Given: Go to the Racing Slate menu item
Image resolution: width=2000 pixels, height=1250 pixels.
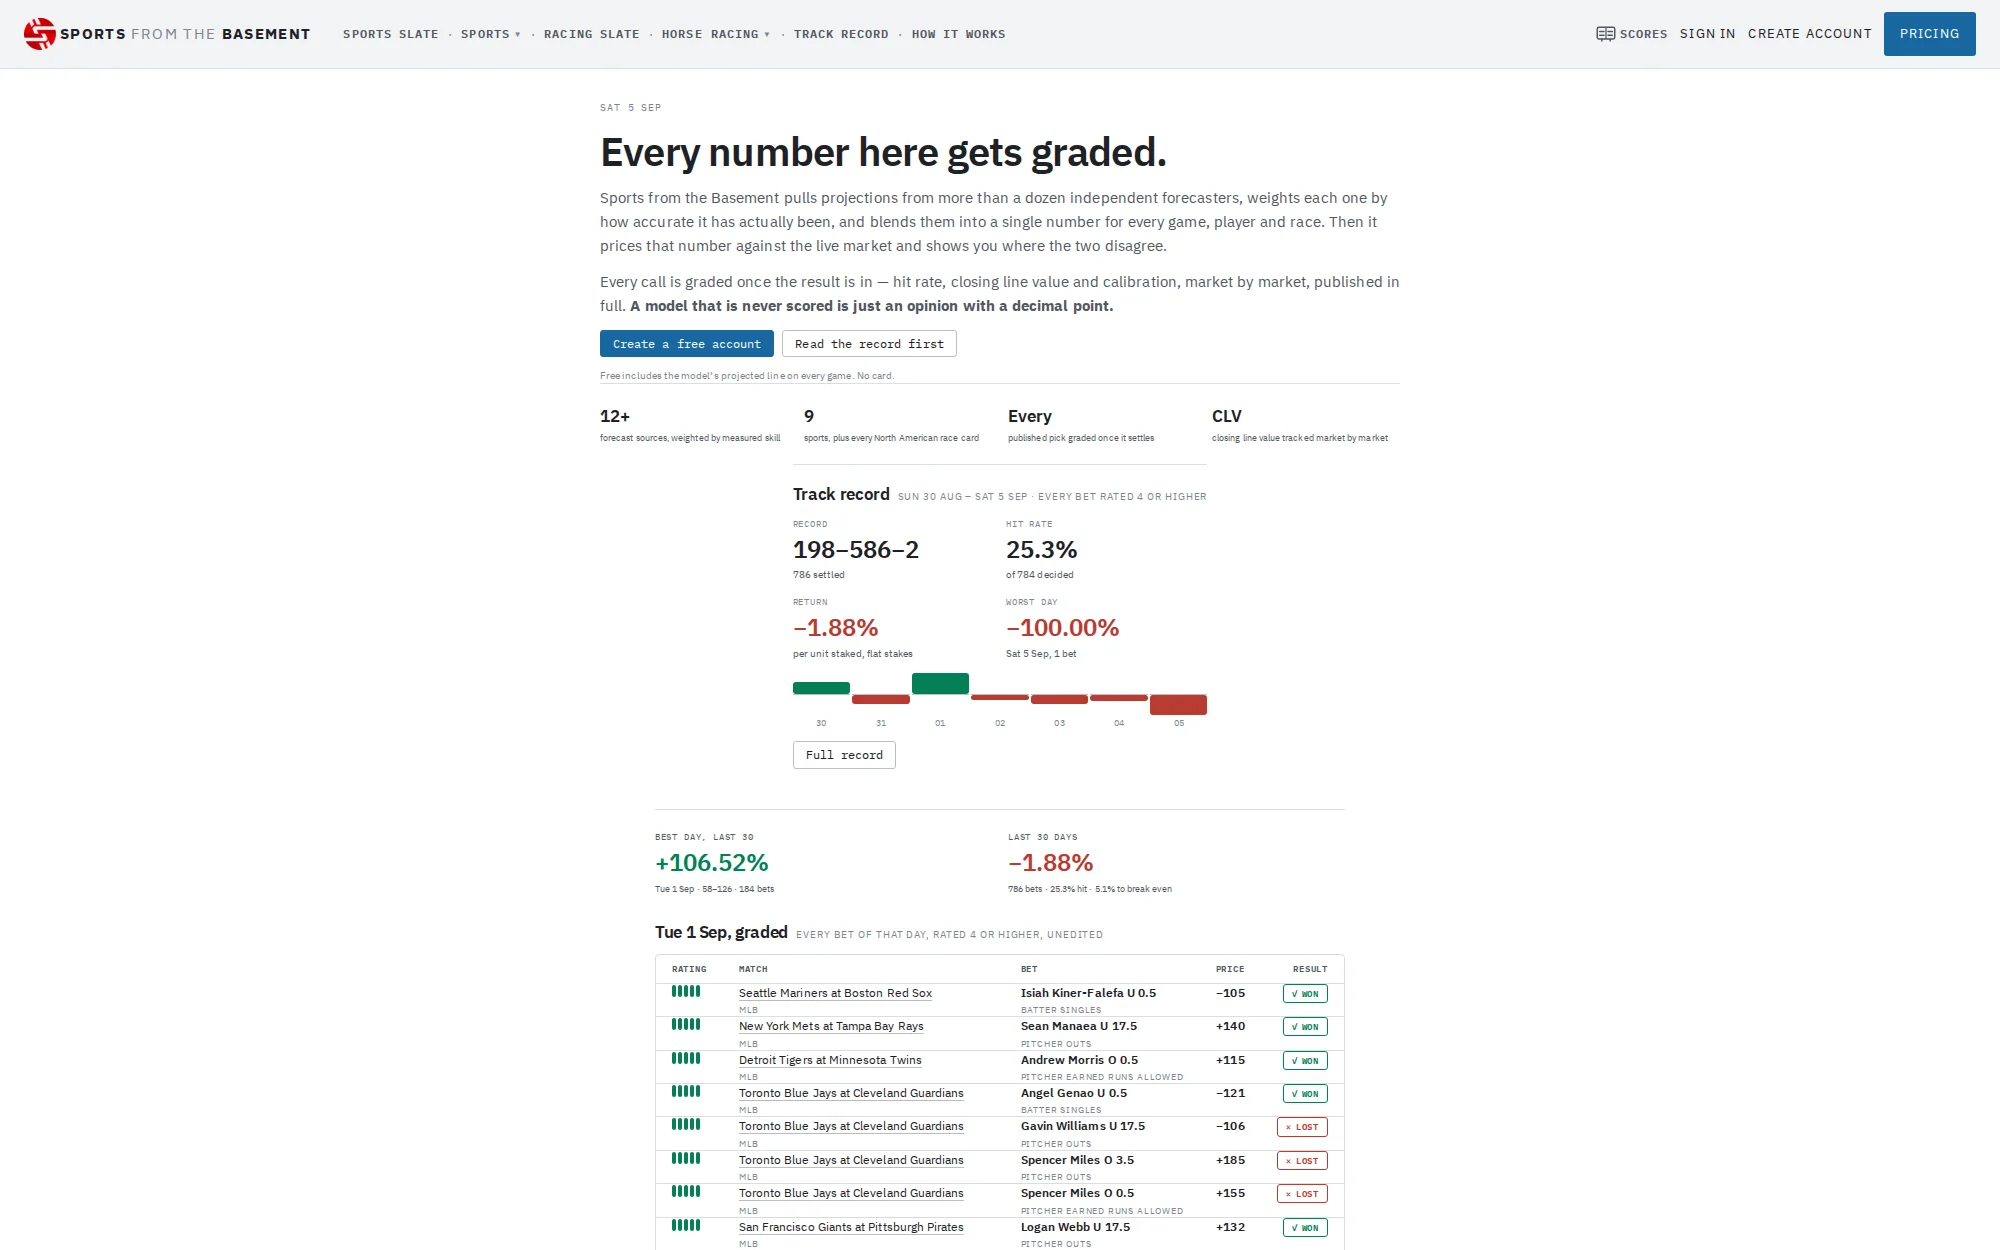Looking at the screenshot, I should tap(592, 34).
